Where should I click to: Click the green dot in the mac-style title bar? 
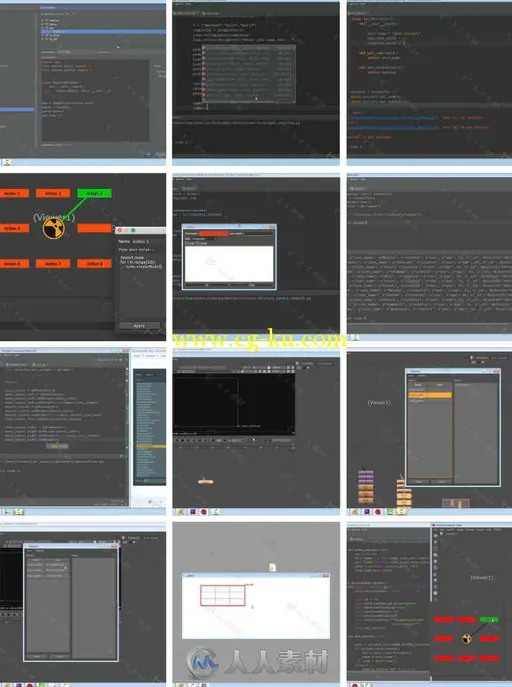point(133,230)
